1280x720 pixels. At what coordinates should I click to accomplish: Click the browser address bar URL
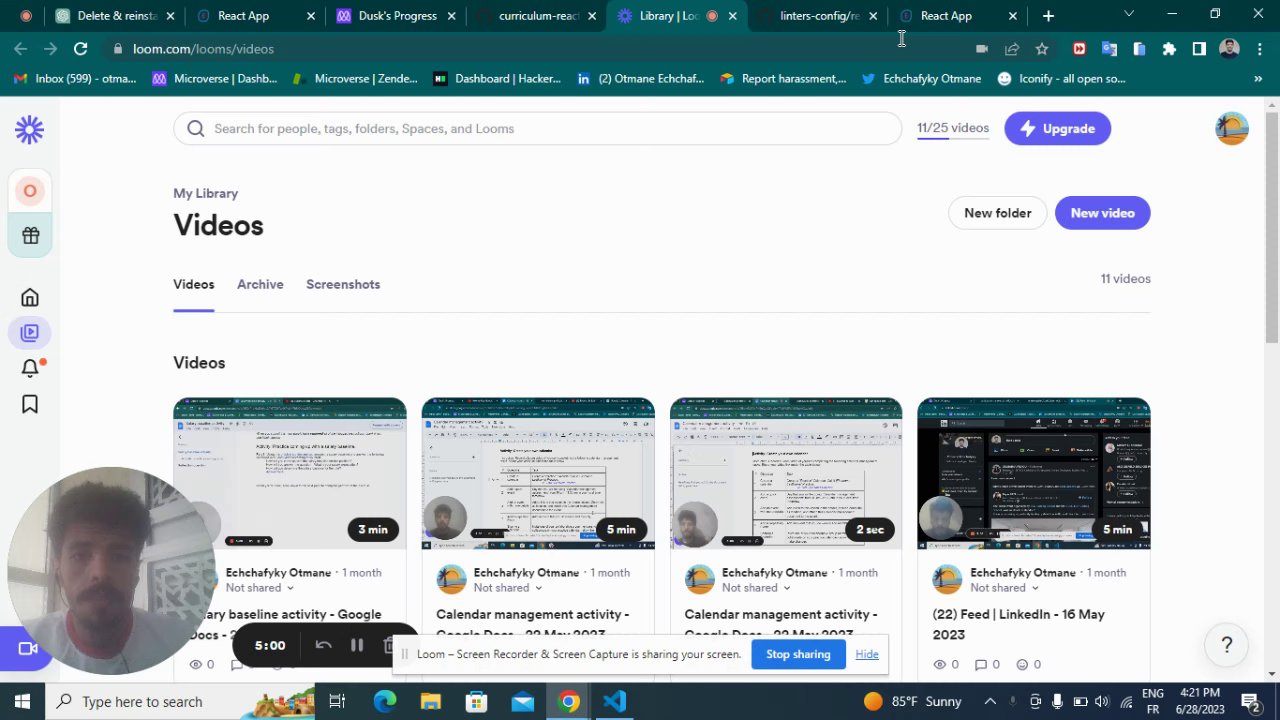(x=203, y=48)
